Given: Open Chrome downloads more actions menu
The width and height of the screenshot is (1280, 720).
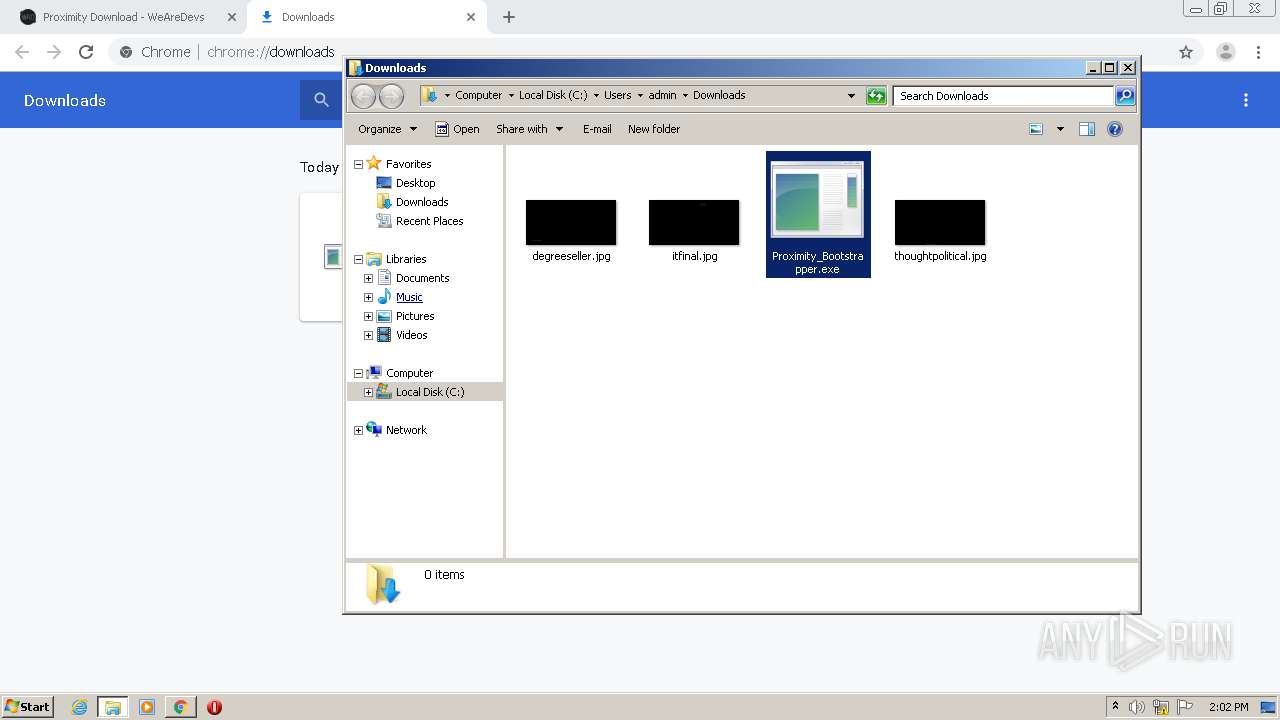Looking at the screenshot, I should pyautogui.click(x=1246, y=100).
